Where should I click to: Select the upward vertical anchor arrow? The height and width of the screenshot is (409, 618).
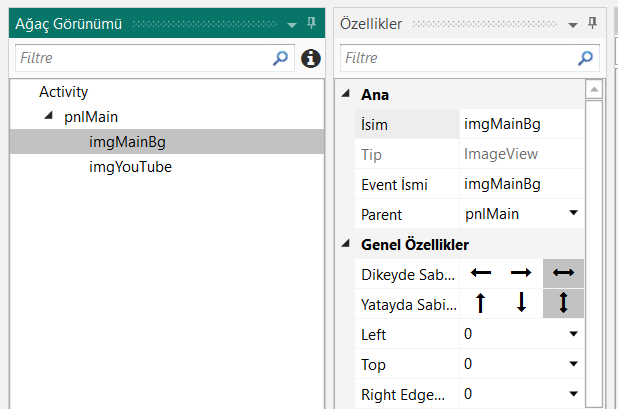tap(481, 303)
